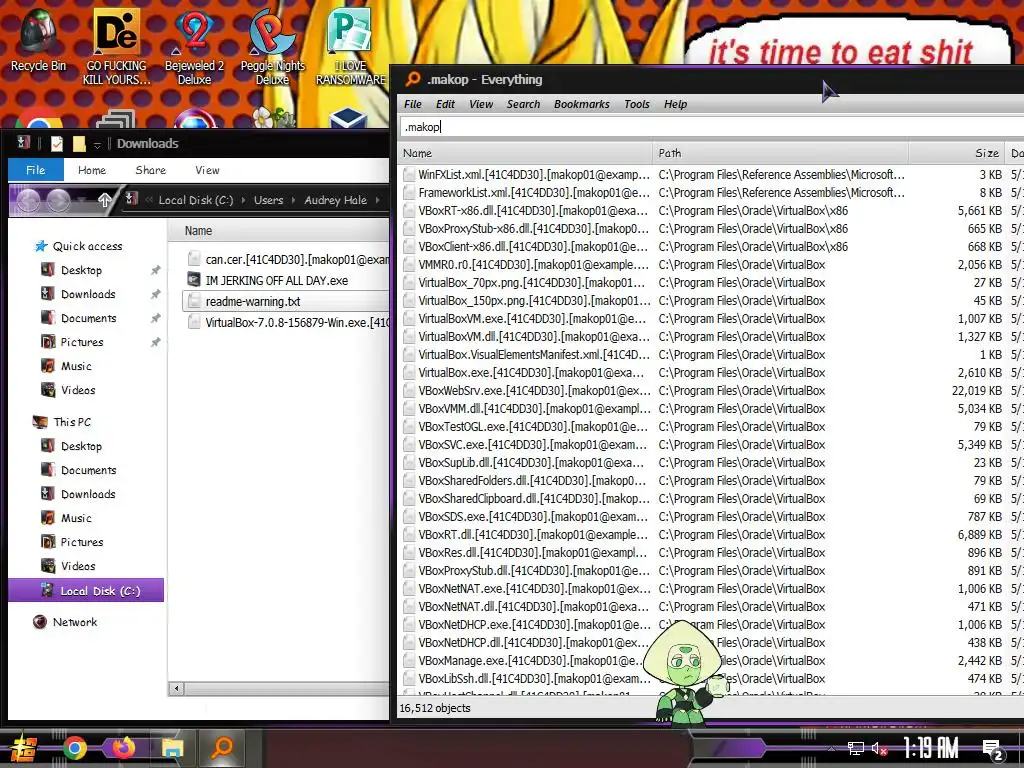
Task: Open Bookmarks menu in Everything
Action: (x=581, y=104)
